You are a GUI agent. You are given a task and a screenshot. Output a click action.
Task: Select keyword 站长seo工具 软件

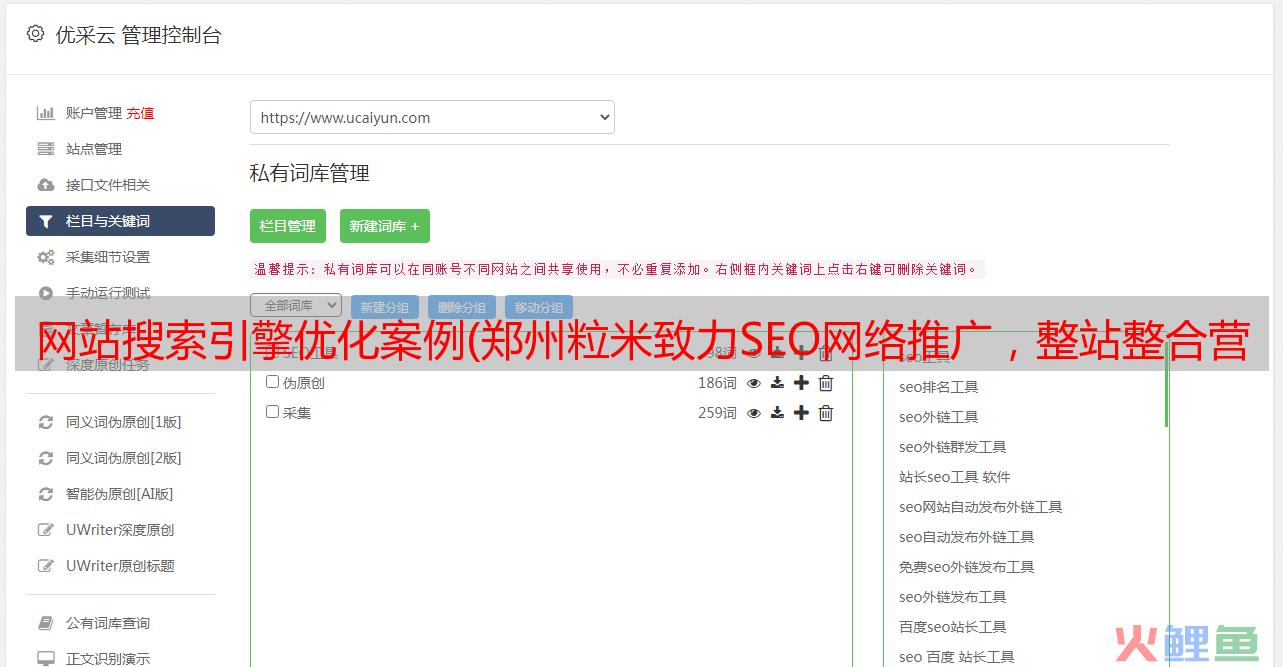(955, 477)
